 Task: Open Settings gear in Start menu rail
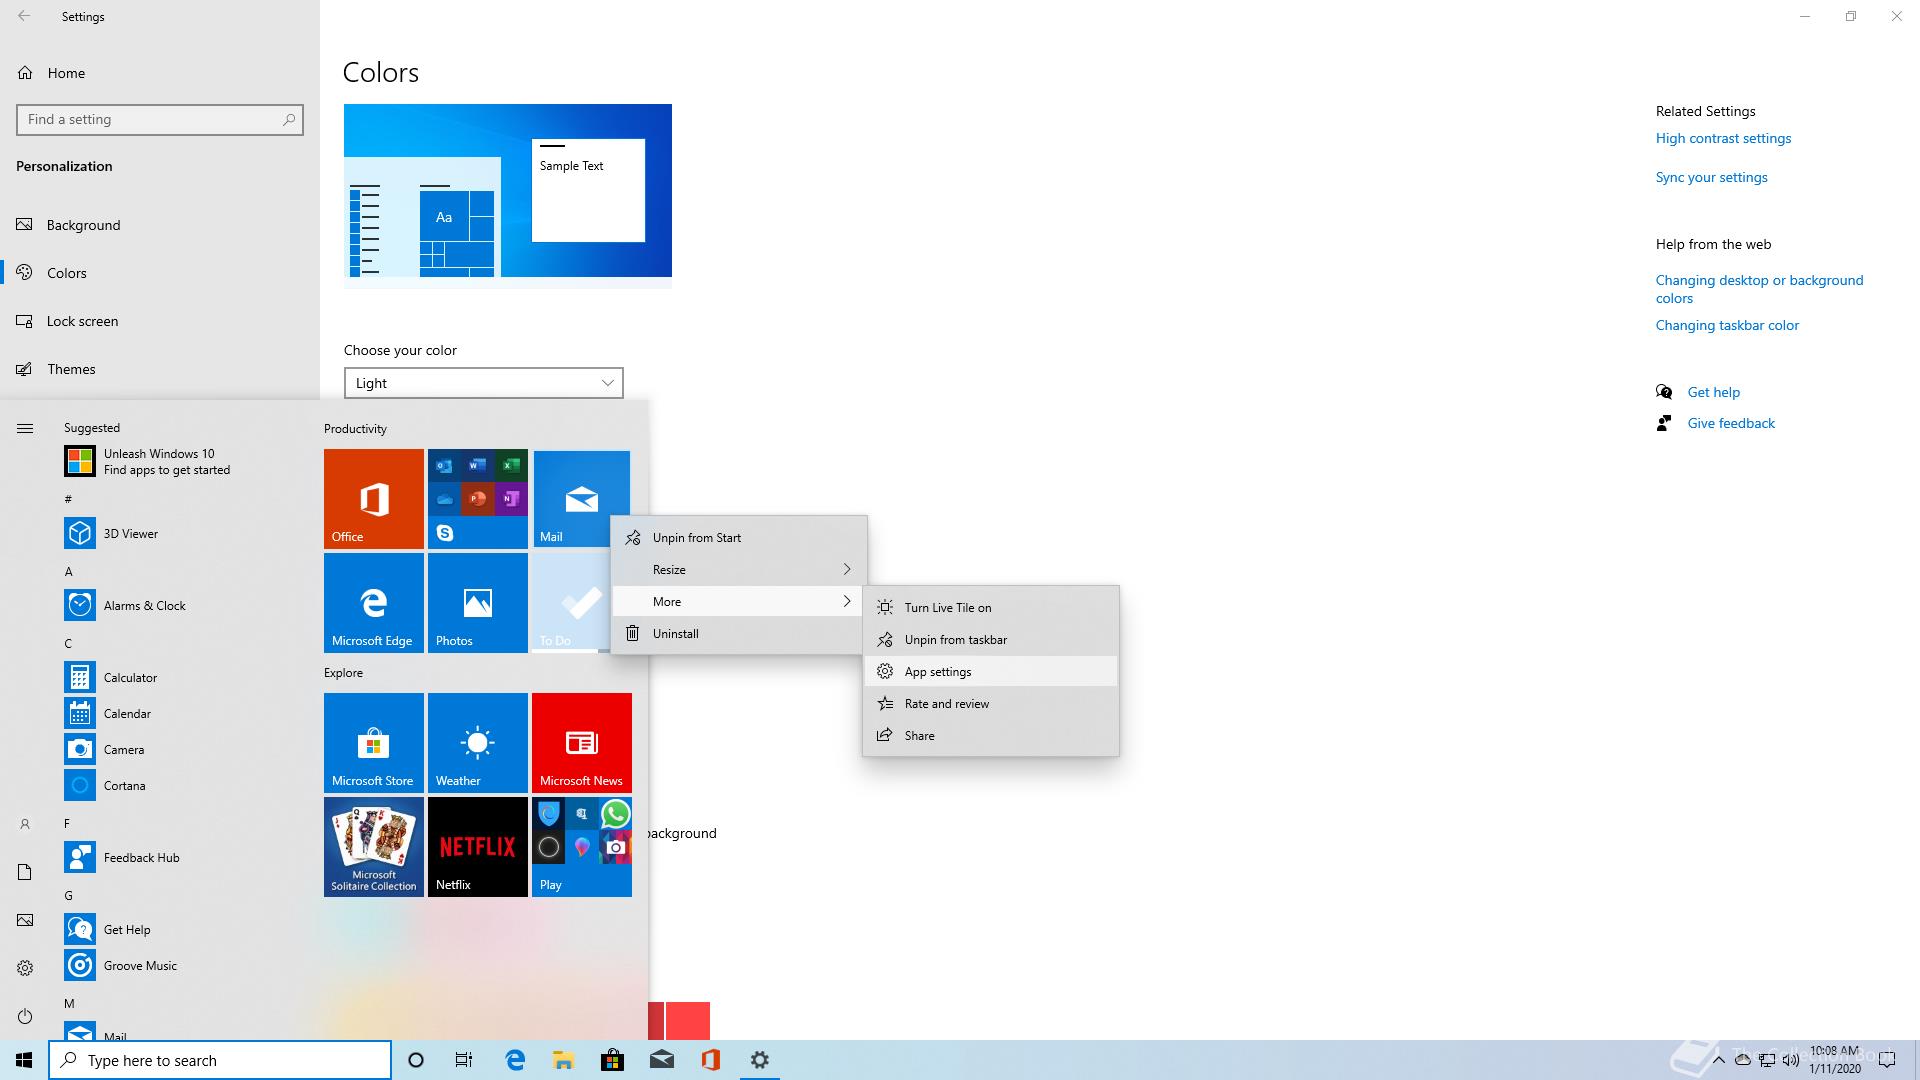25,968
